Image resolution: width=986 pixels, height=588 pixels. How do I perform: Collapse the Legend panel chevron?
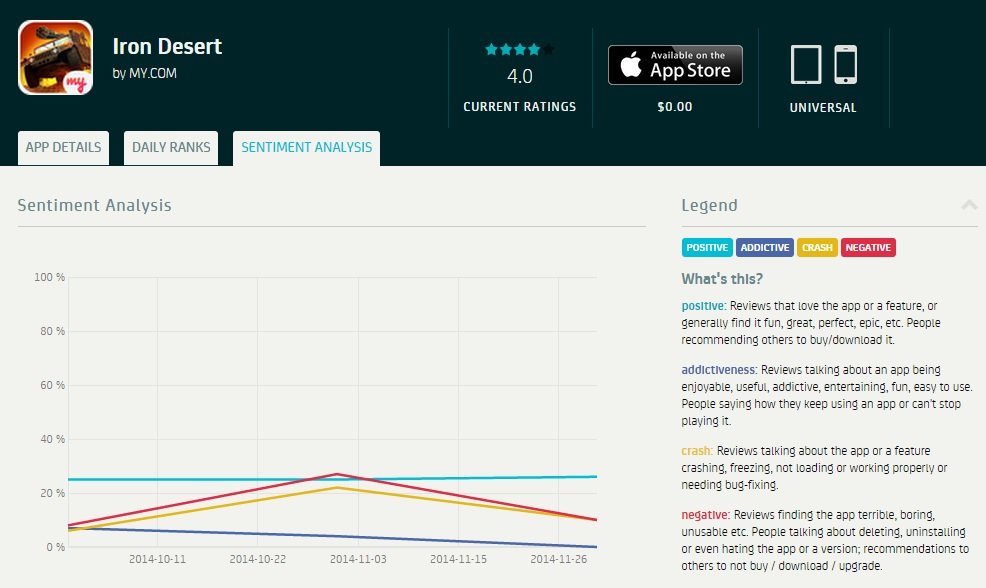(x=969, y=205)
